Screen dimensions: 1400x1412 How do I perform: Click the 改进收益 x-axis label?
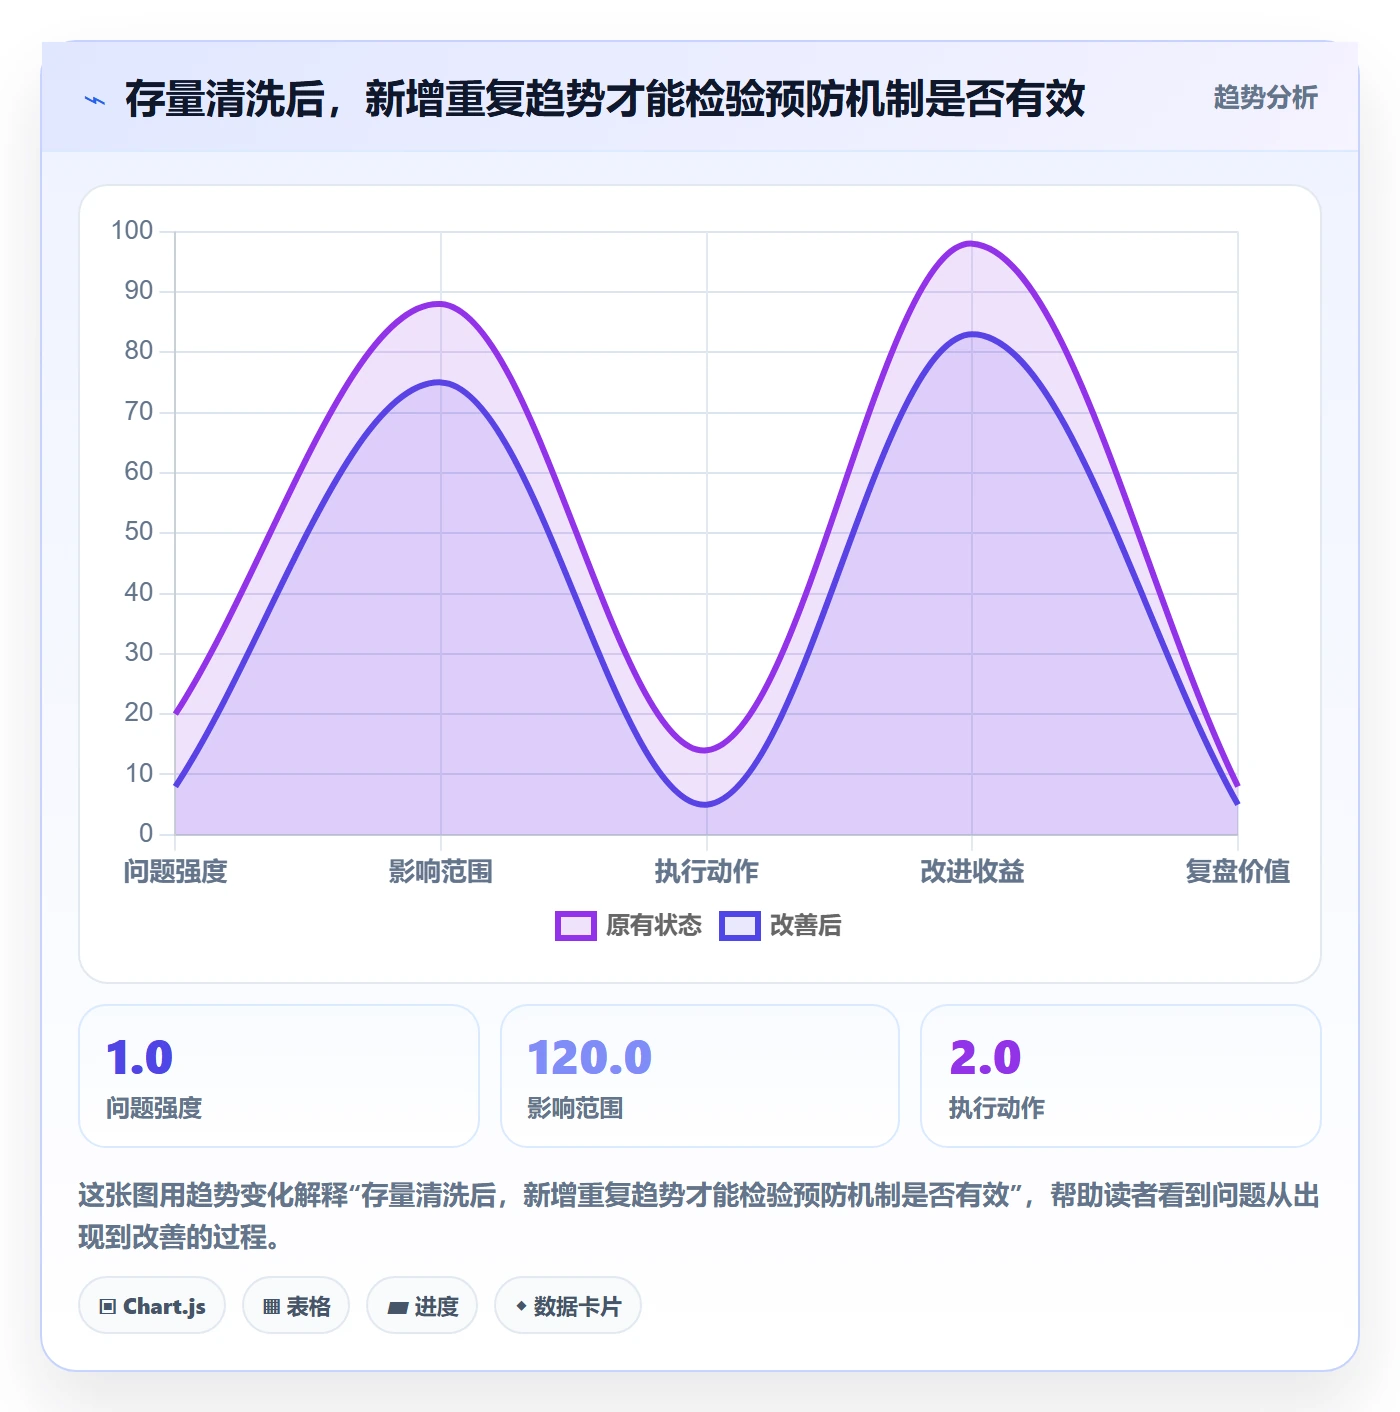coord(972,872)
